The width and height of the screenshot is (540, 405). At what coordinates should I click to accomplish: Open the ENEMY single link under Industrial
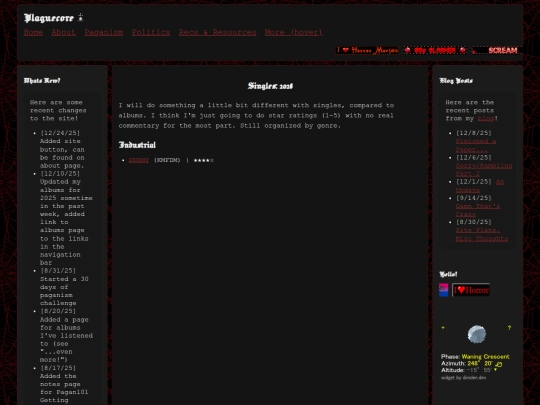click(138, 160)
